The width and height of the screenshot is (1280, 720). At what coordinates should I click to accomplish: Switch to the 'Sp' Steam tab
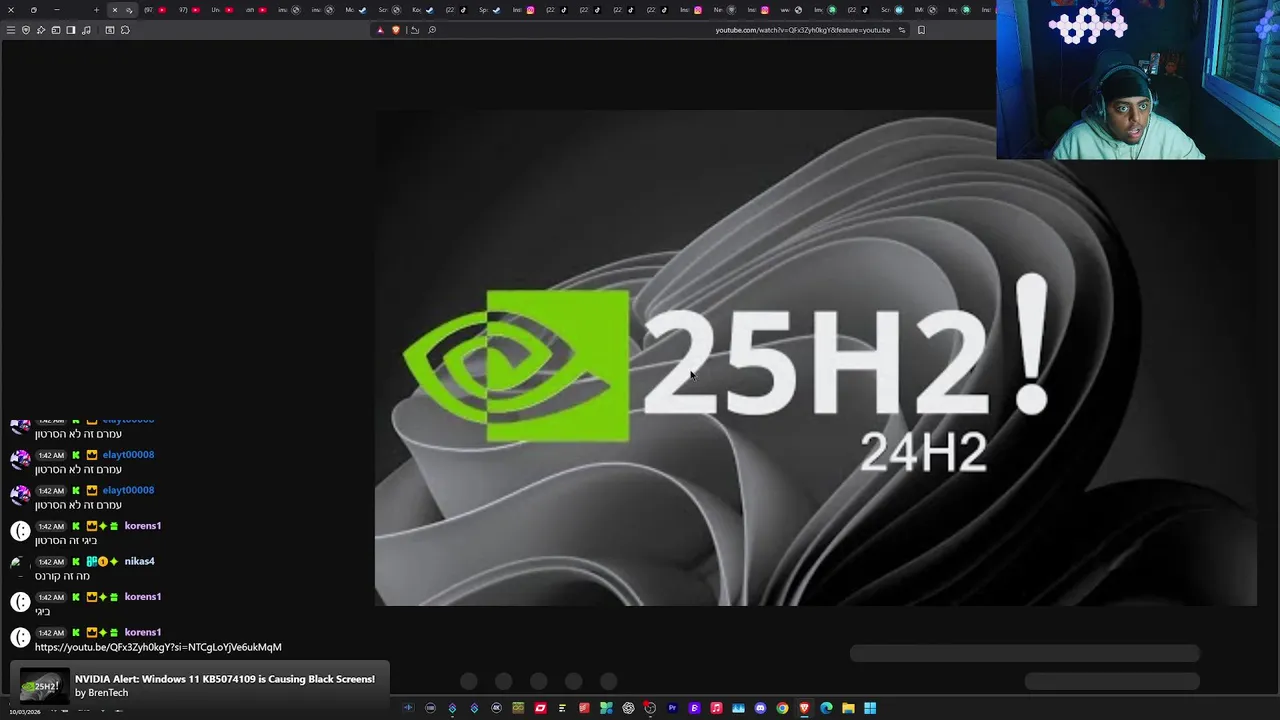point(490,10)
